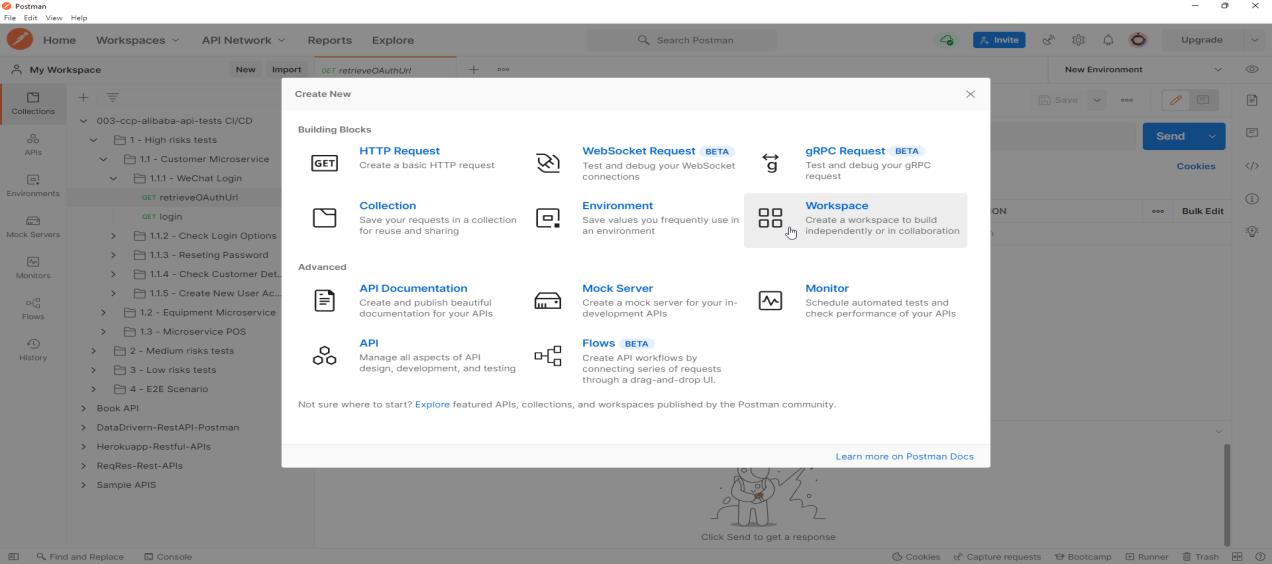Viewport: 1272px width, 564px height.
Task: Click the gRPC Request icon
Action: (x=770, y=164)
